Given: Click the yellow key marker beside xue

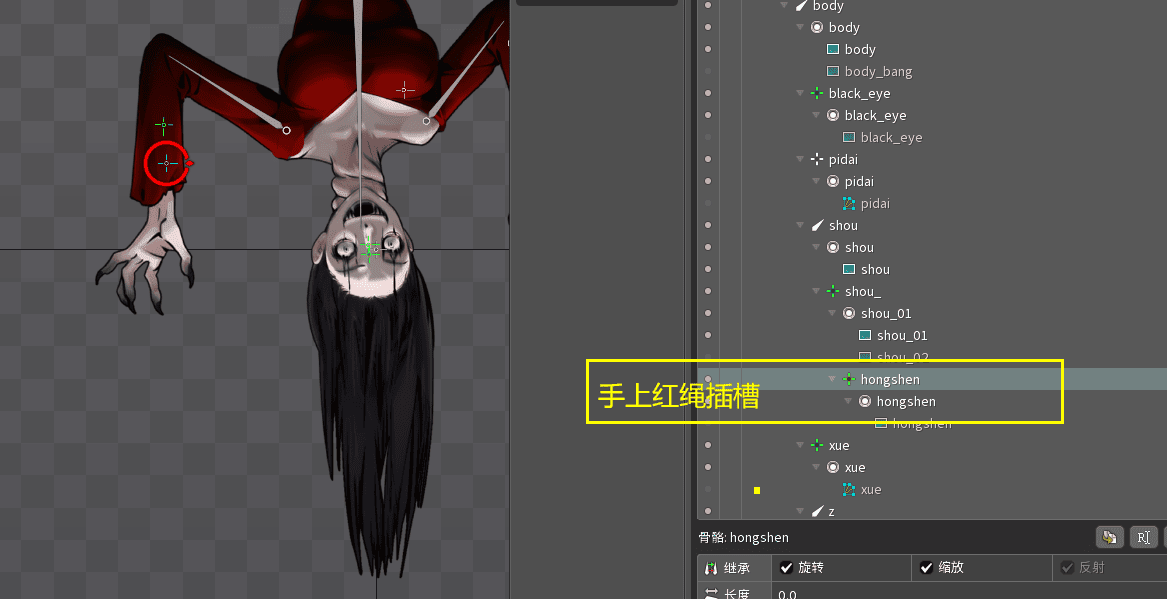Looking at the screenshot, I should click(x=757, y=490).
